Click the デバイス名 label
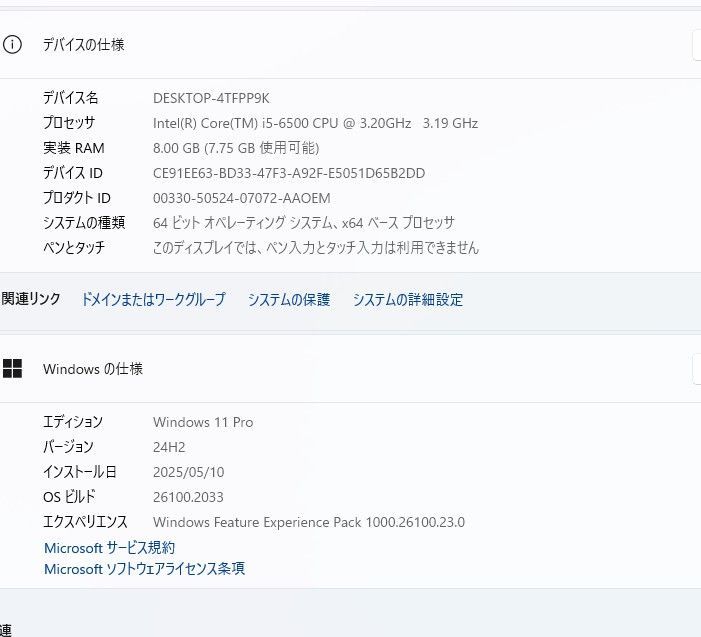Screen dimensions: 701x637 coord(71,98)
